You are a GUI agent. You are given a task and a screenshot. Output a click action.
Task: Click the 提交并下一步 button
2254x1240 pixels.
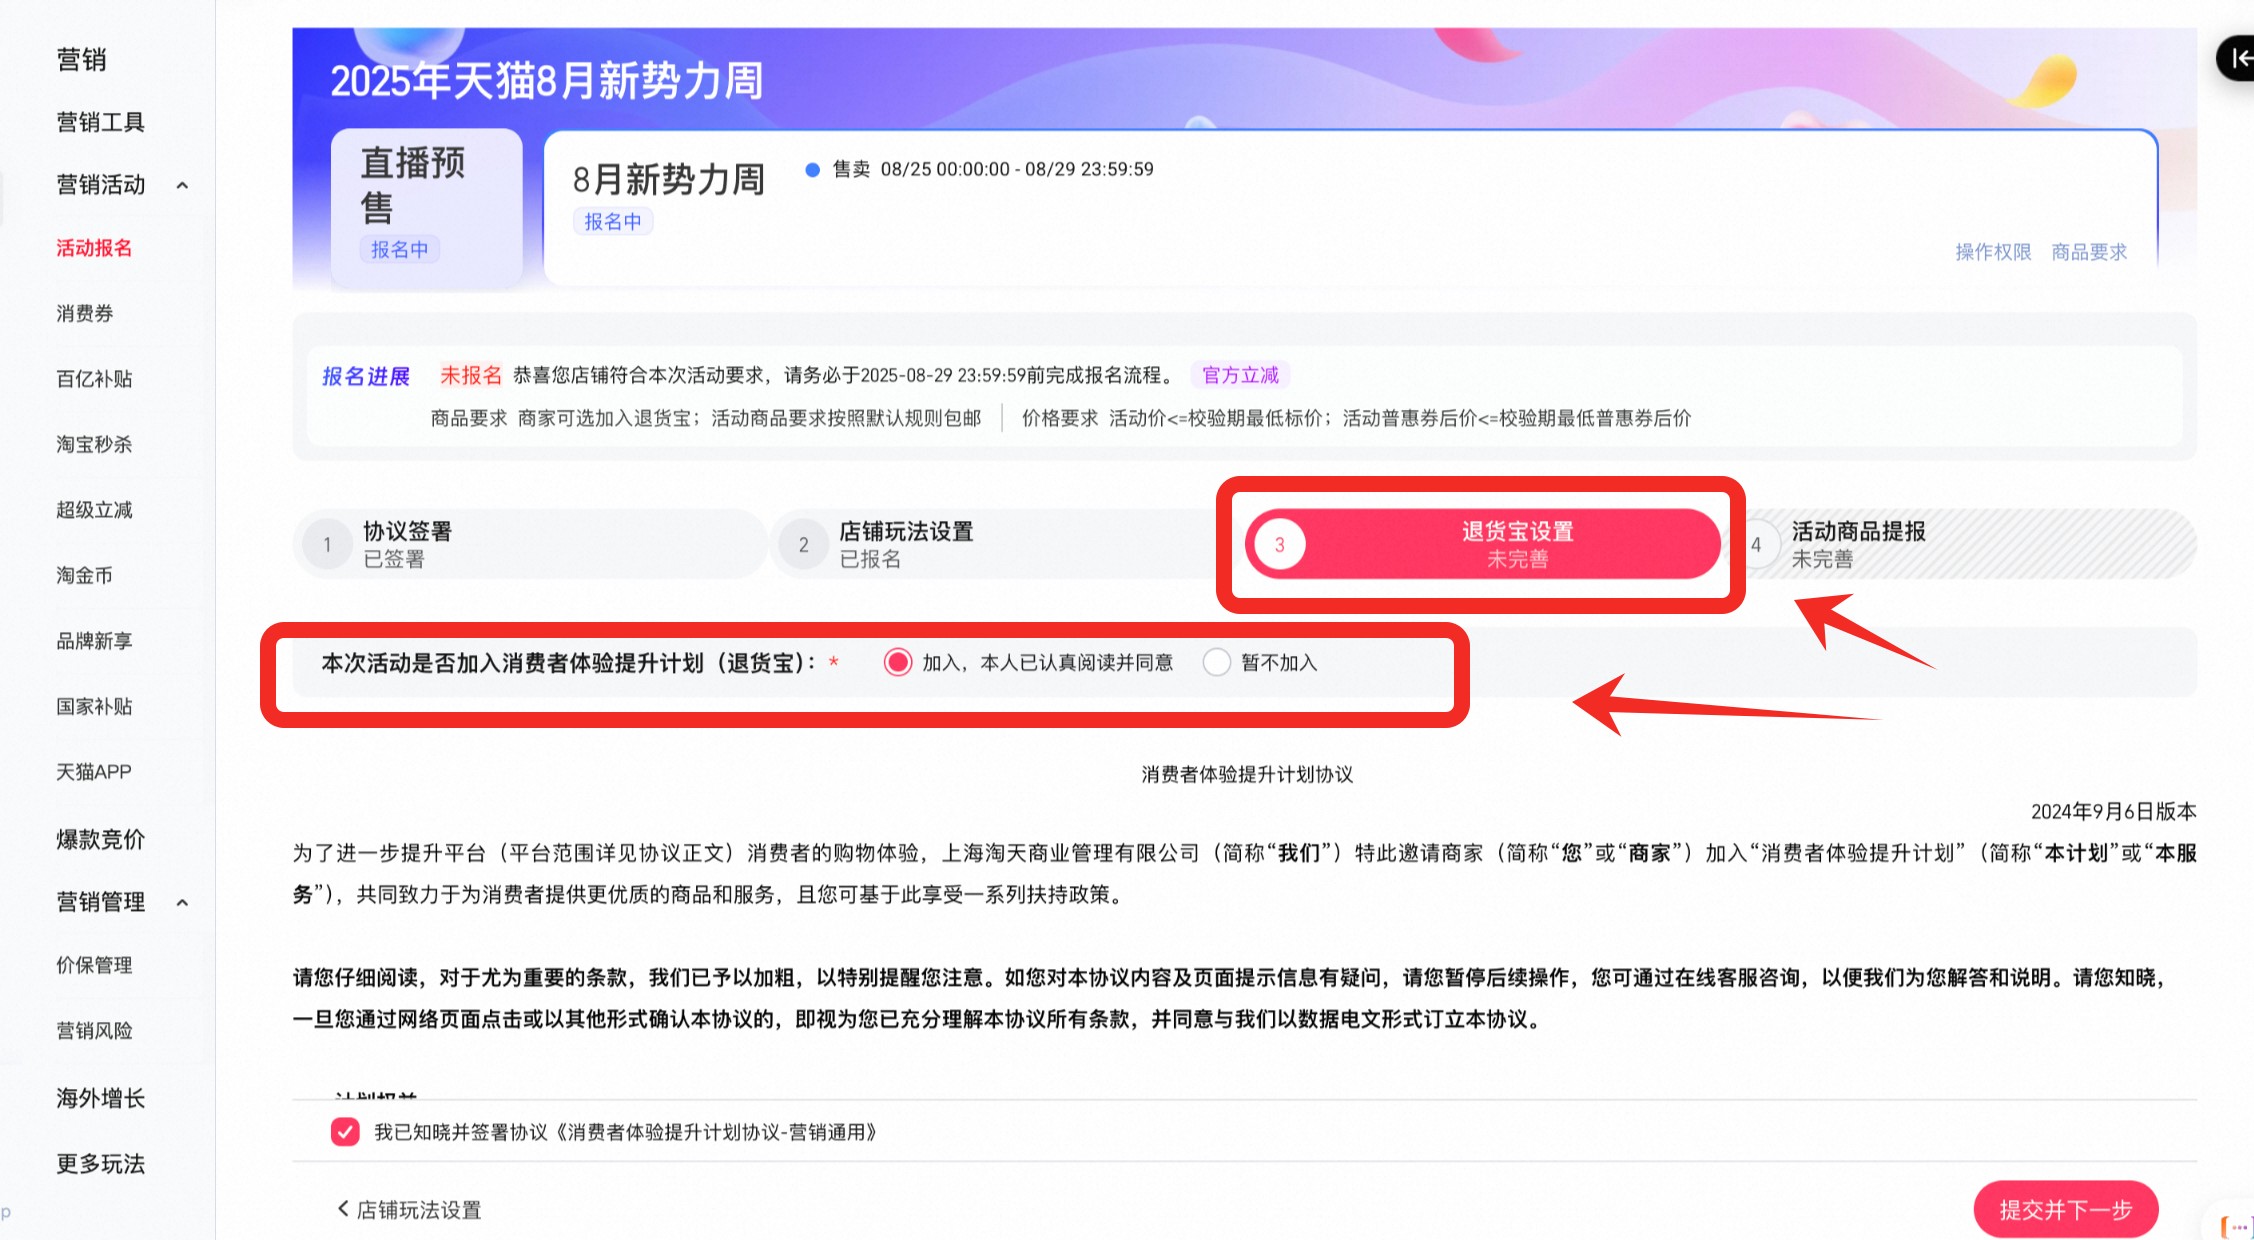[x=2065, y=1209]
